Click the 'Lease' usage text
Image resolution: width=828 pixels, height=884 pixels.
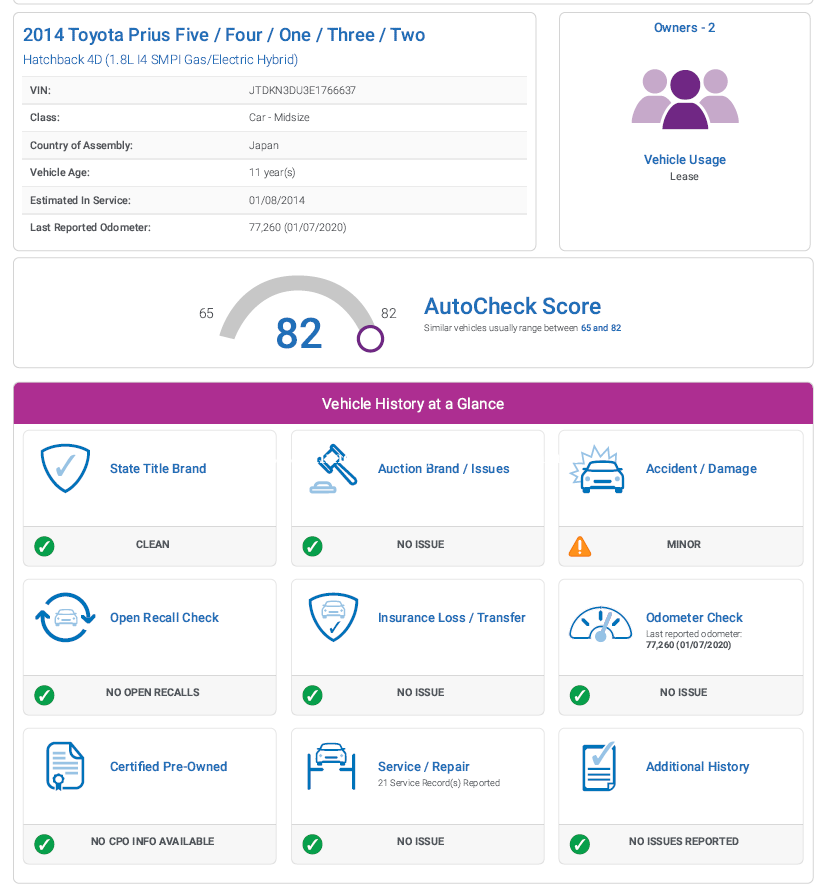click(684, 176)
